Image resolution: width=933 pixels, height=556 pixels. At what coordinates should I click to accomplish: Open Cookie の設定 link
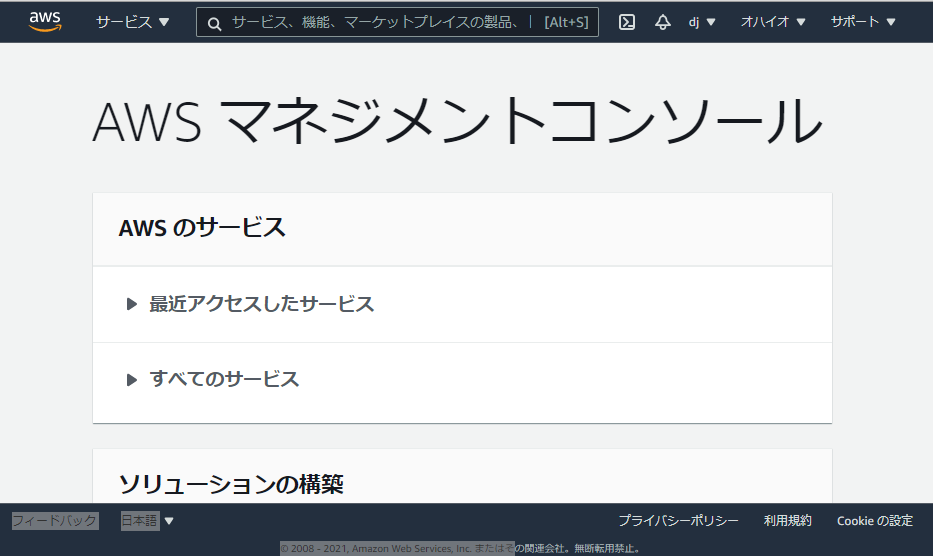coord(875,521)
